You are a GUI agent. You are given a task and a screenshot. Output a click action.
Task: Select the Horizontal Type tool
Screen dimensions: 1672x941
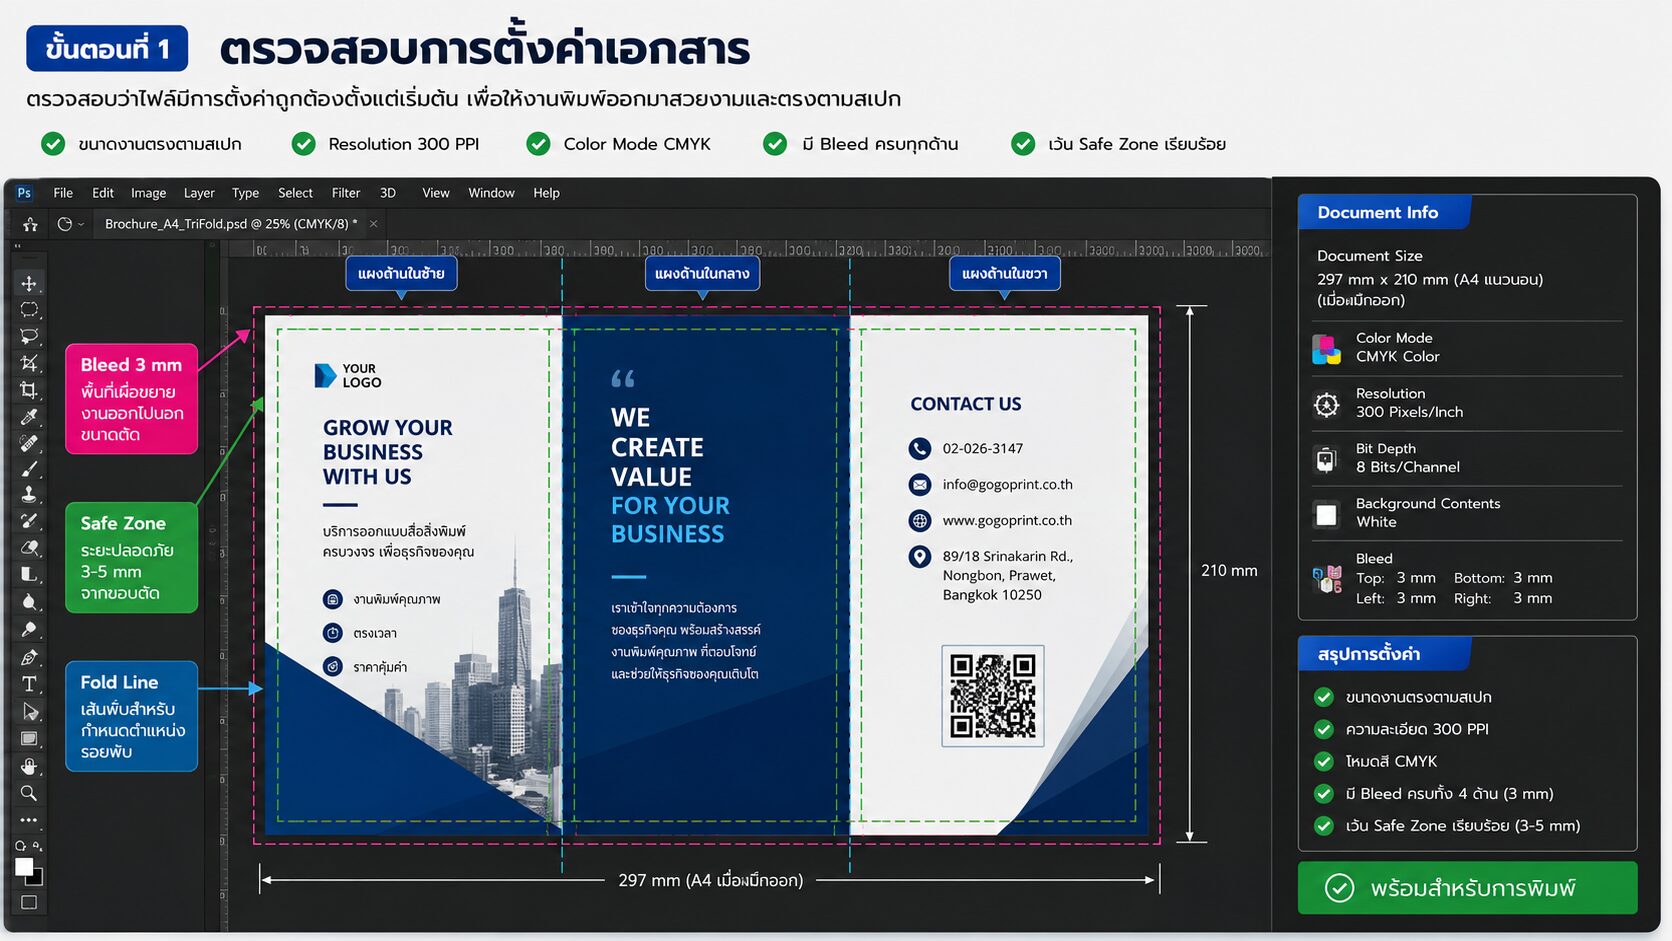29,684
